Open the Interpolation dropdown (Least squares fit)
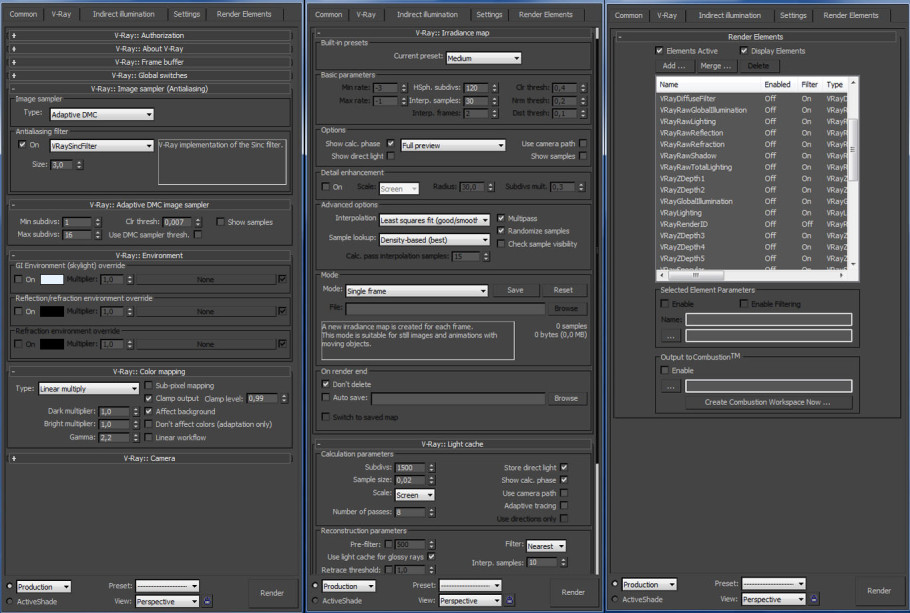Screen dimensions: 910x613 coord(435,220)
